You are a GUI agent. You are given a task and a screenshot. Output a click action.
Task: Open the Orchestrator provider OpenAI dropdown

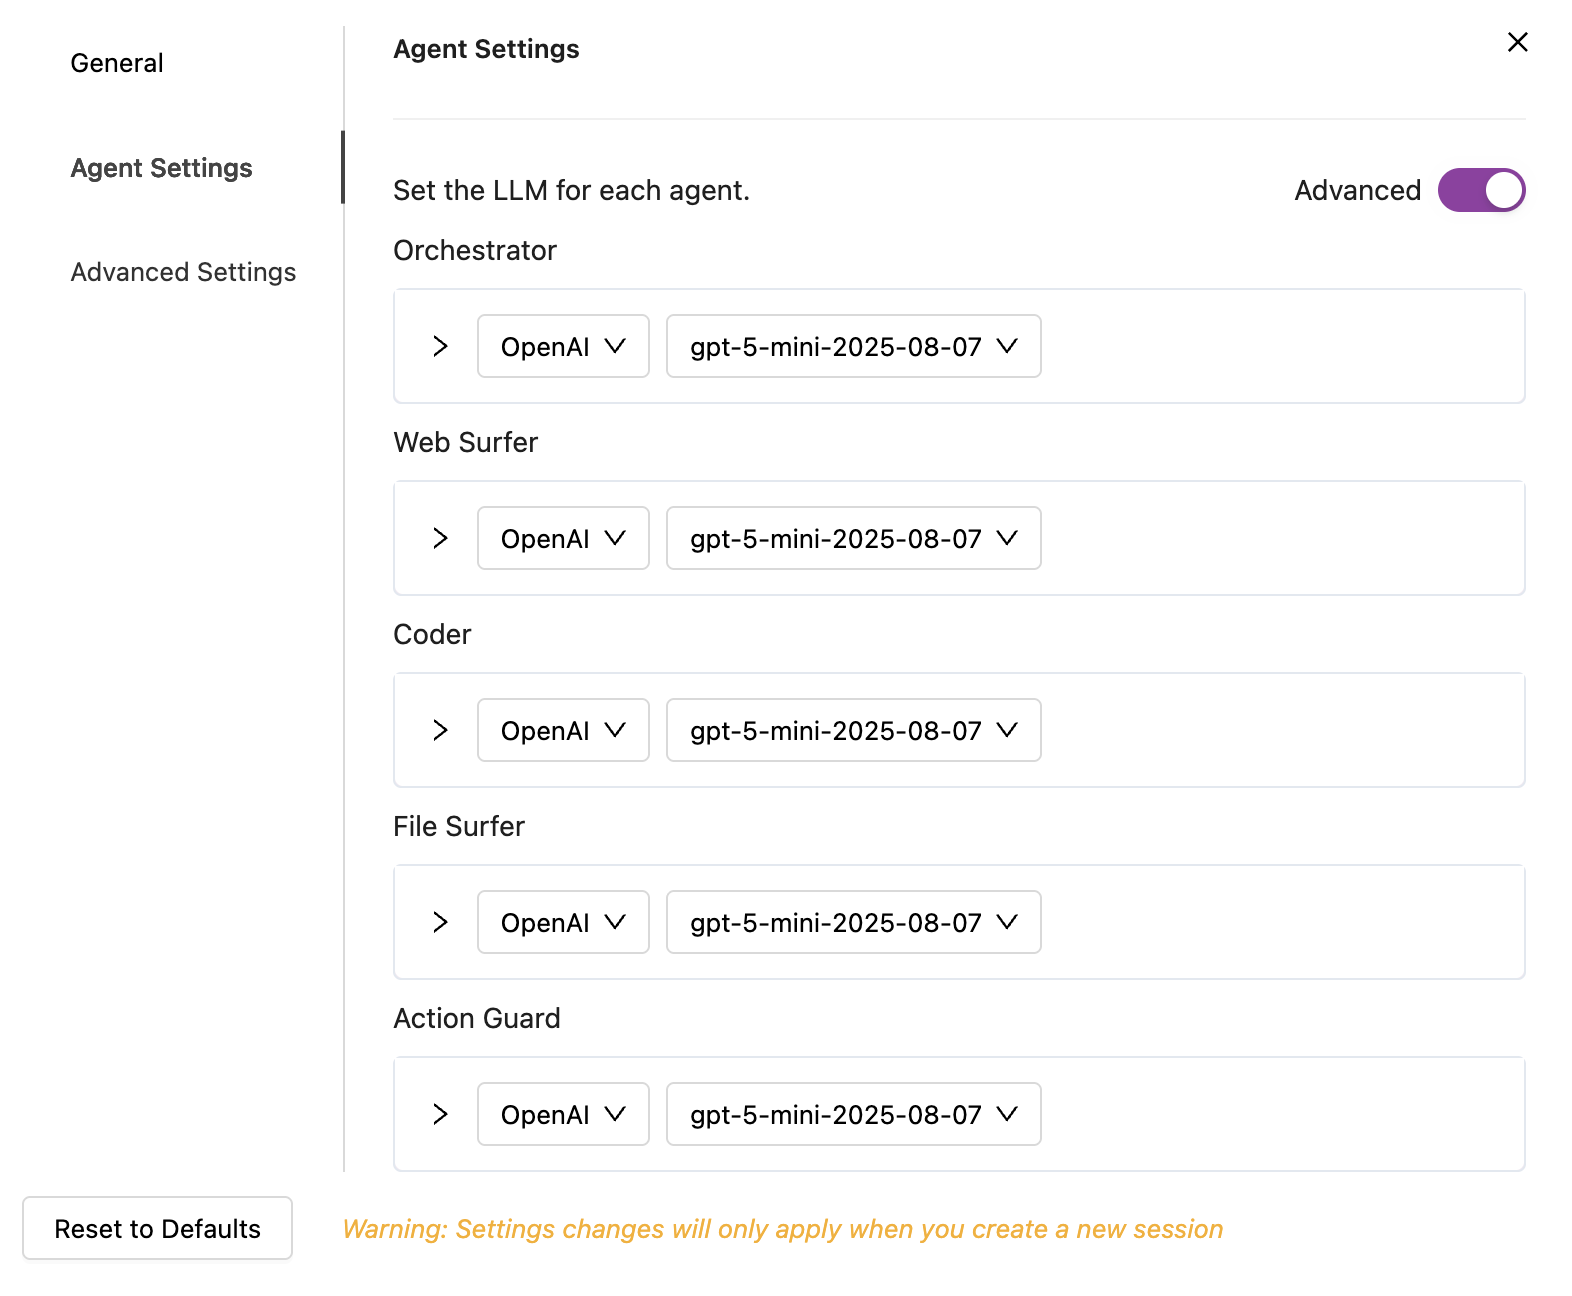[x=563, y=346]
